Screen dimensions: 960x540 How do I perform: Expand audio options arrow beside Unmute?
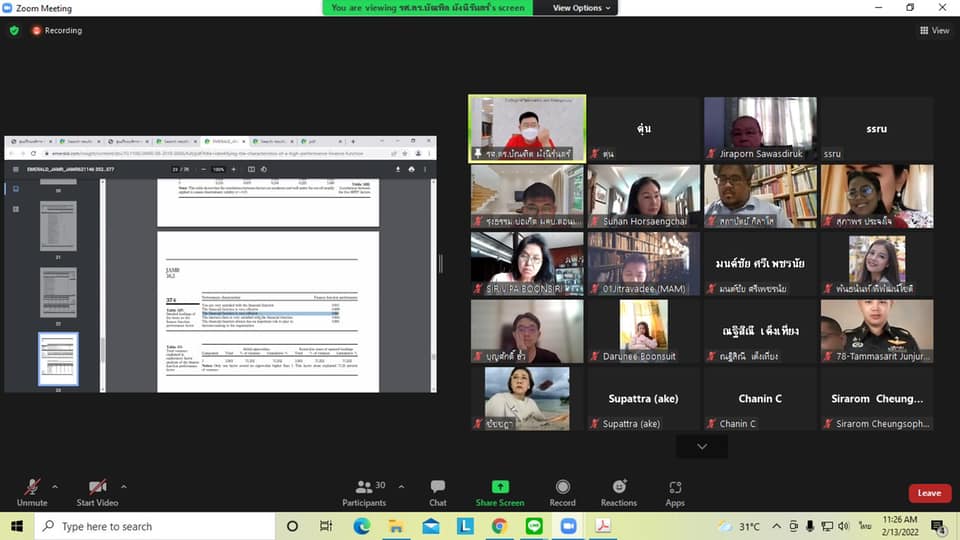(x=55, y=487)
